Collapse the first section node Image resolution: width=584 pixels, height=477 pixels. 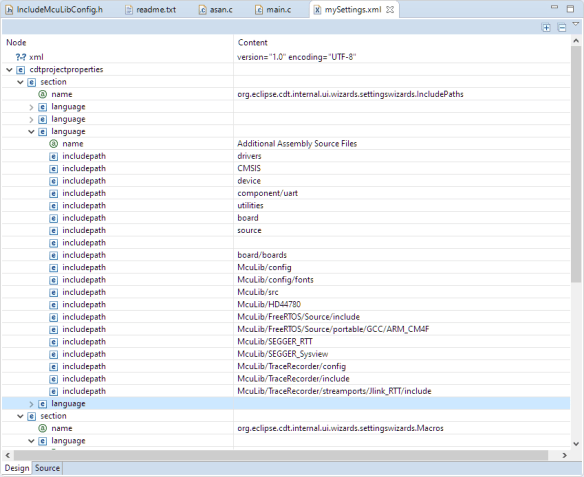click(x=20, y=82)
